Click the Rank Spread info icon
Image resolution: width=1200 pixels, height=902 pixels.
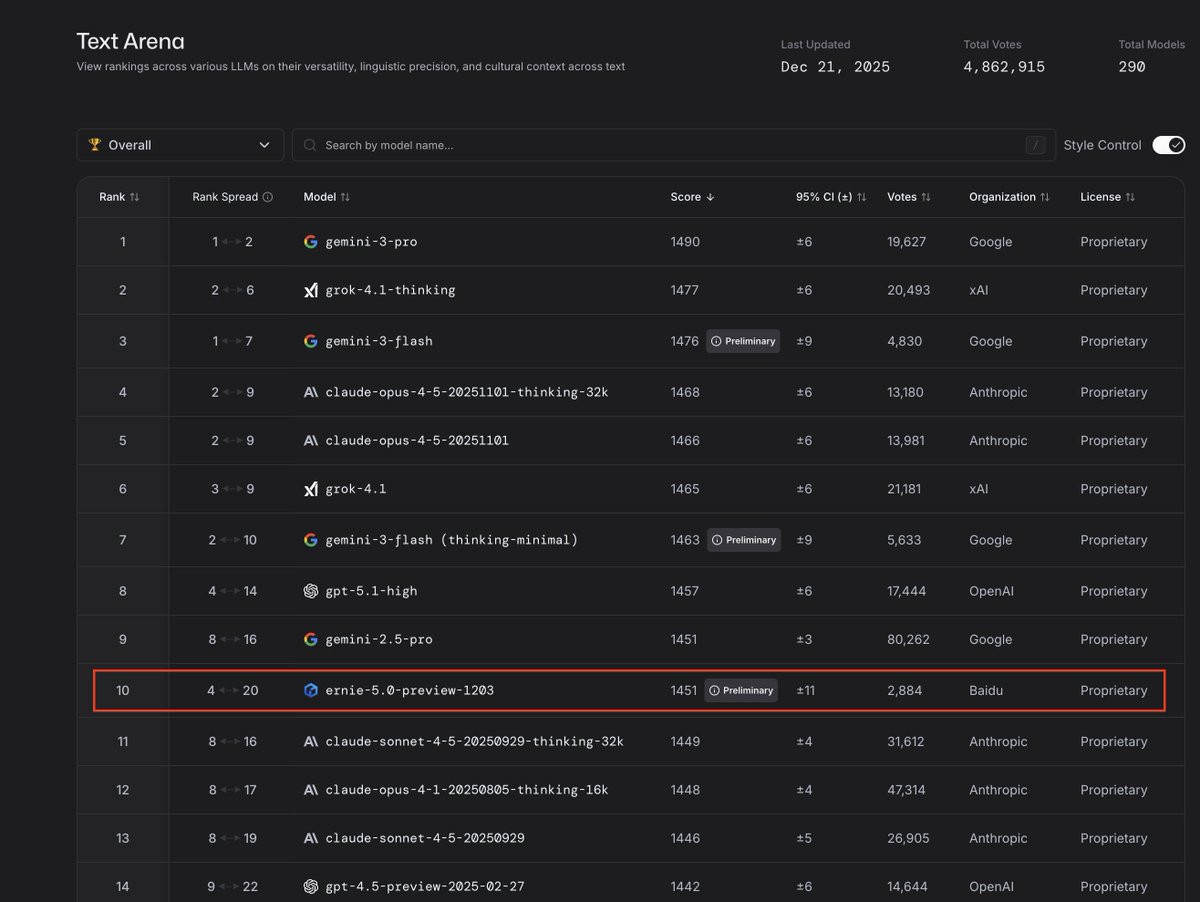(x=267, y=197)
